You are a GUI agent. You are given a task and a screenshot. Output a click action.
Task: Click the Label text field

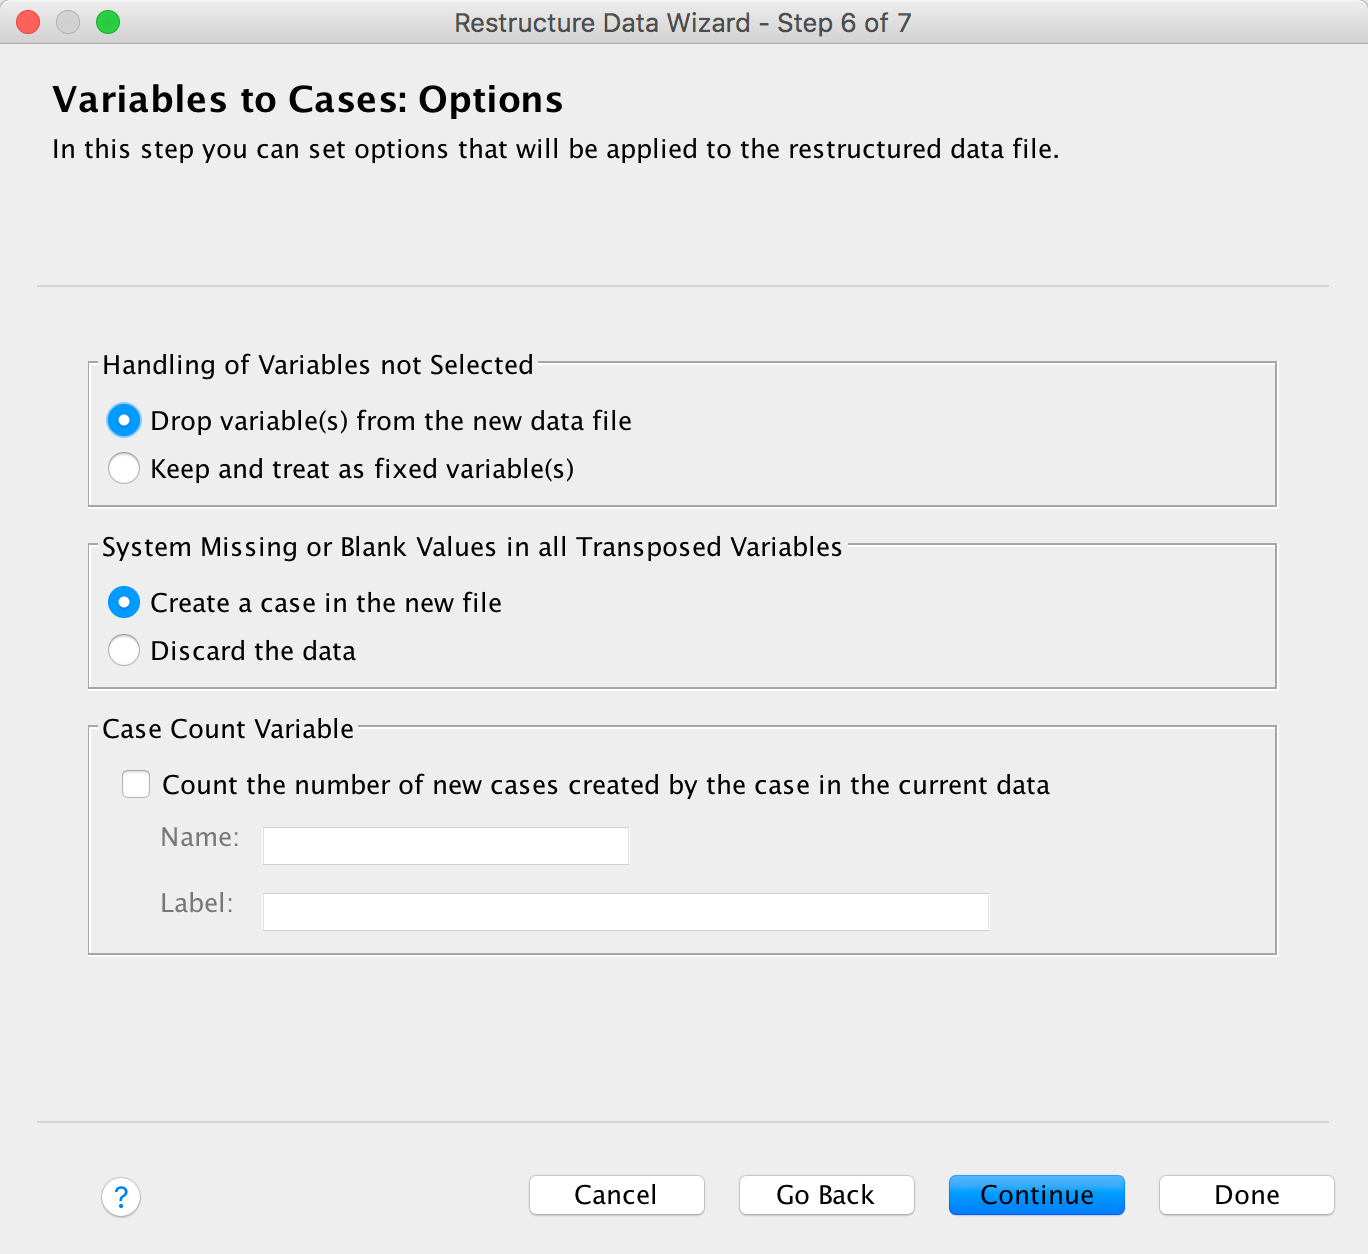tap(625, 912)
